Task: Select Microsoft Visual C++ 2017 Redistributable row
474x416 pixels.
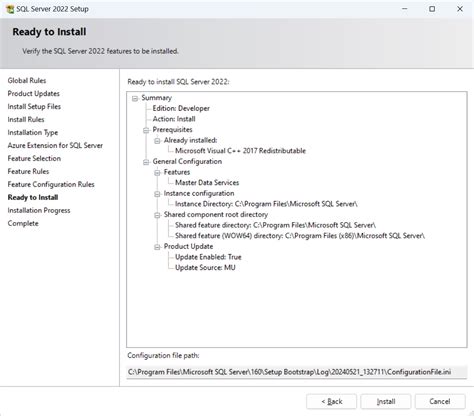Action: (240, 151)
